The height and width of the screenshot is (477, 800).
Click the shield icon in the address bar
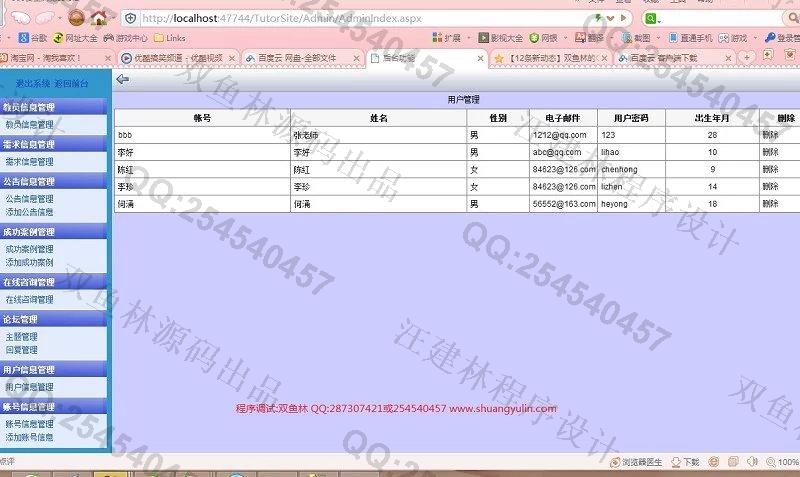[x=131, y=18]
